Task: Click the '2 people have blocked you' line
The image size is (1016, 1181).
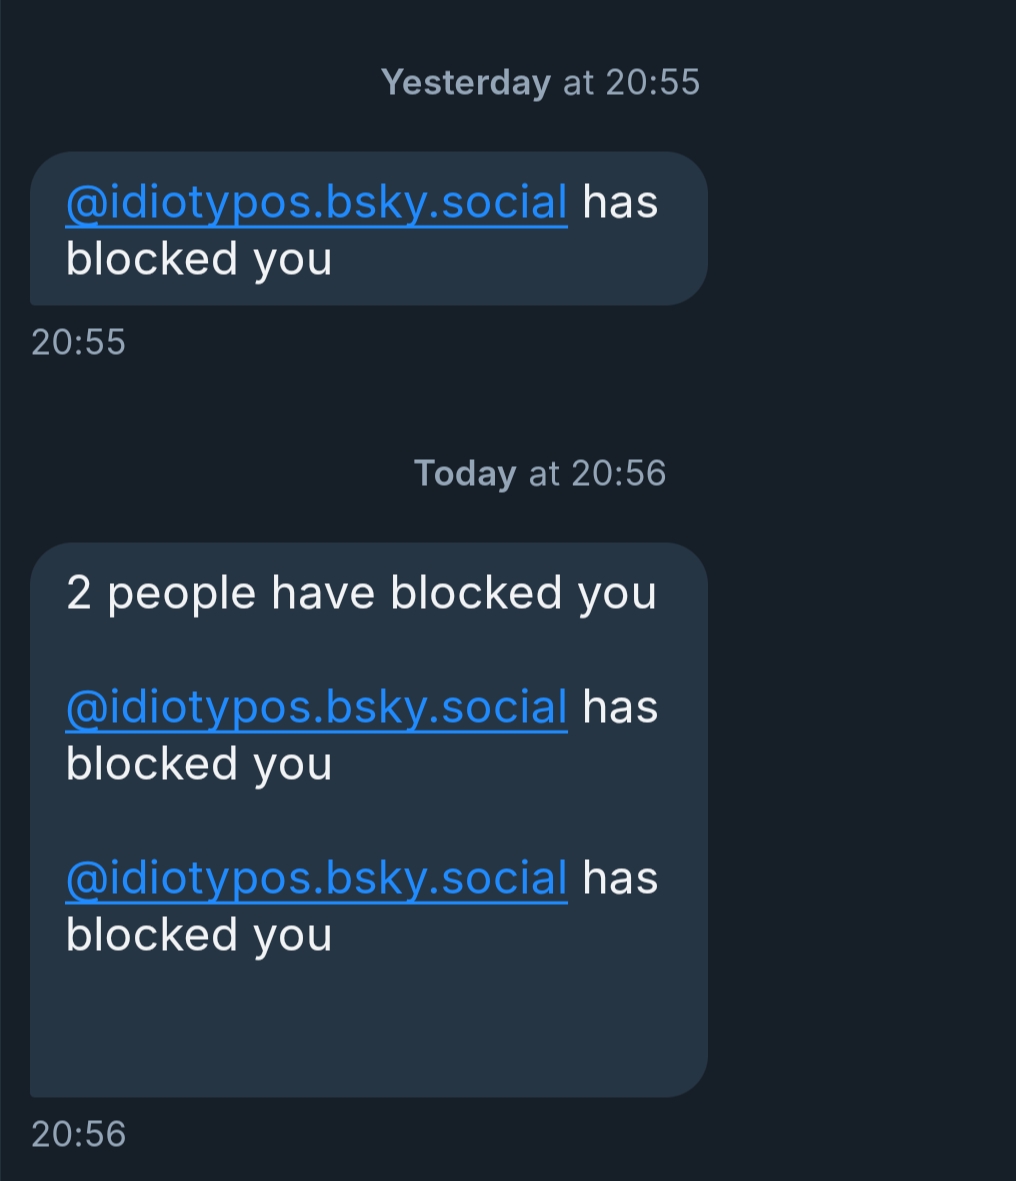Action: (362, 593)
